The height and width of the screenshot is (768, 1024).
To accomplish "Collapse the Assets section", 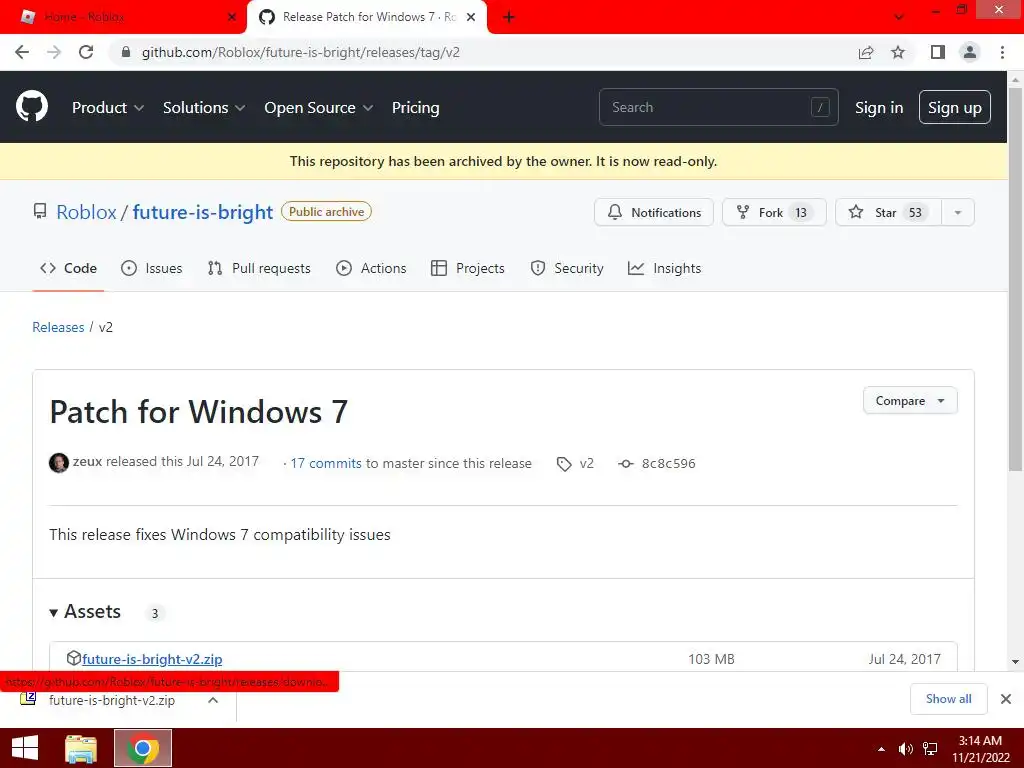I will tap(86, 612).
